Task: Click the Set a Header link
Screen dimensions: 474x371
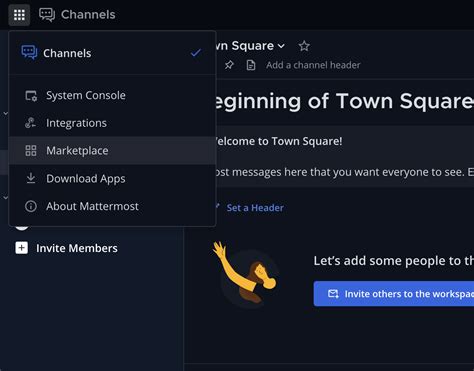Action: (x=255, y=208)
